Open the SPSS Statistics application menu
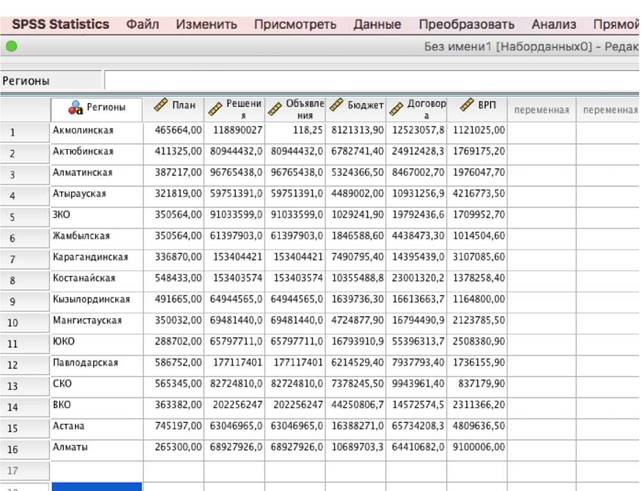This screenshot has width=641, height=491. point(61,25)
